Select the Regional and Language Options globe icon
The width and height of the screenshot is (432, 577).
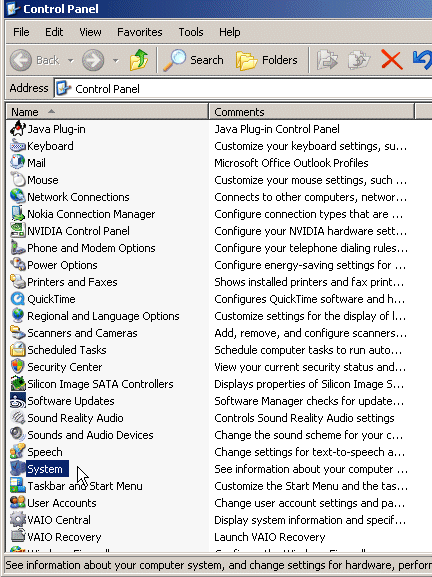[x=18, y=316]
